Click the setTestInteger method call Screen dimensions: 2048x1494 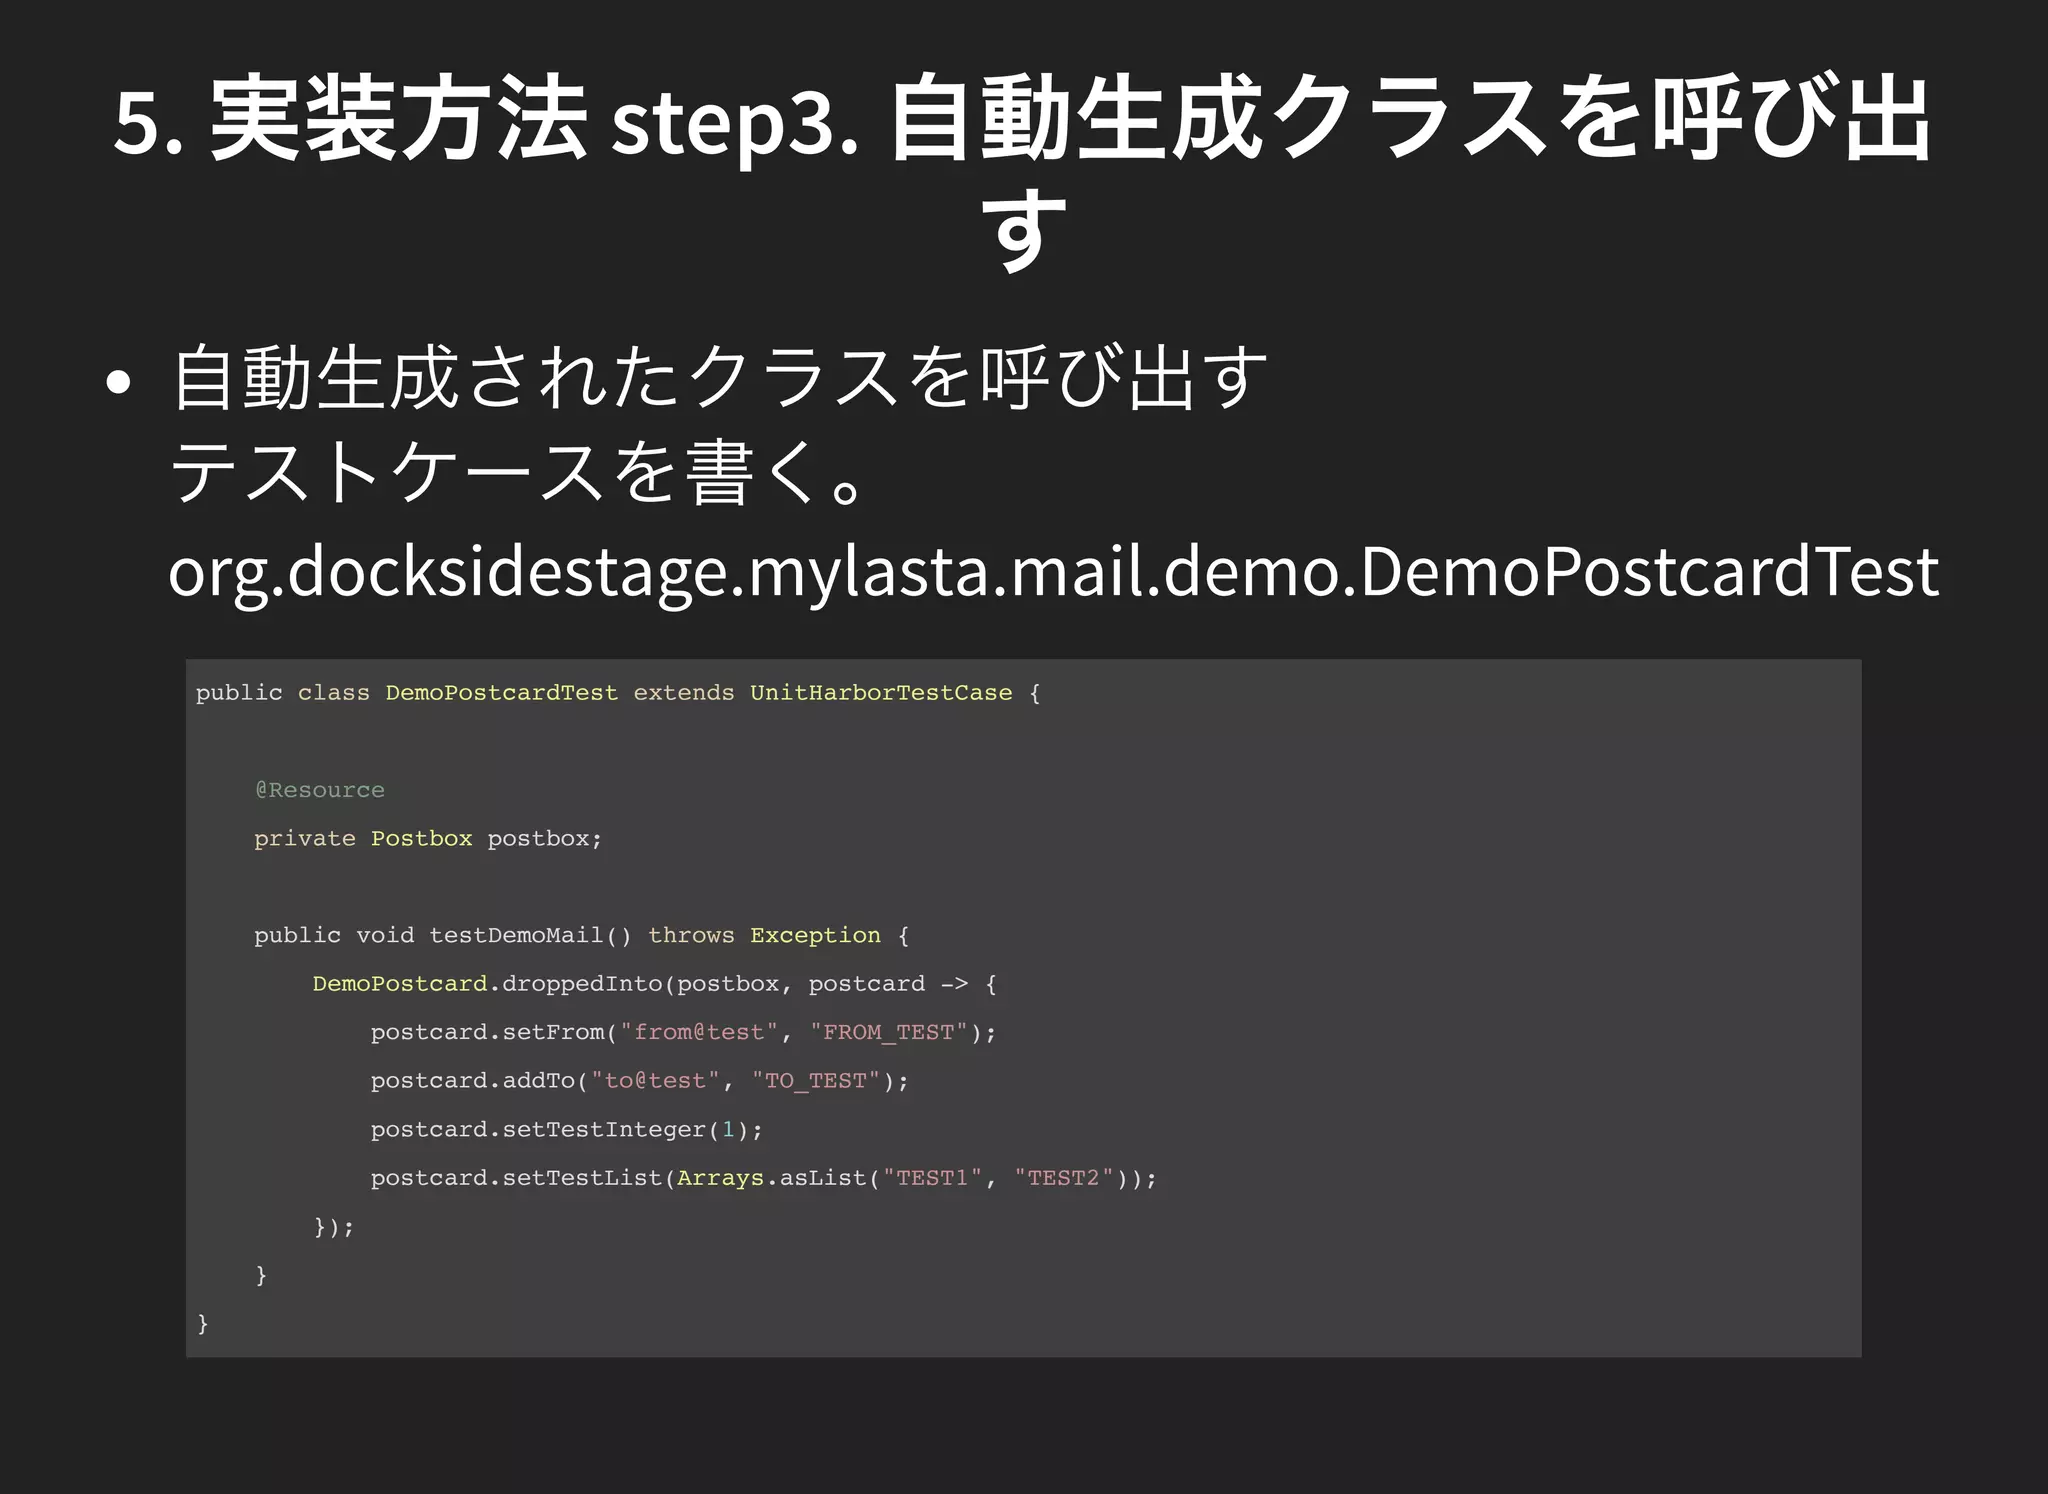tap(603, 1130)
